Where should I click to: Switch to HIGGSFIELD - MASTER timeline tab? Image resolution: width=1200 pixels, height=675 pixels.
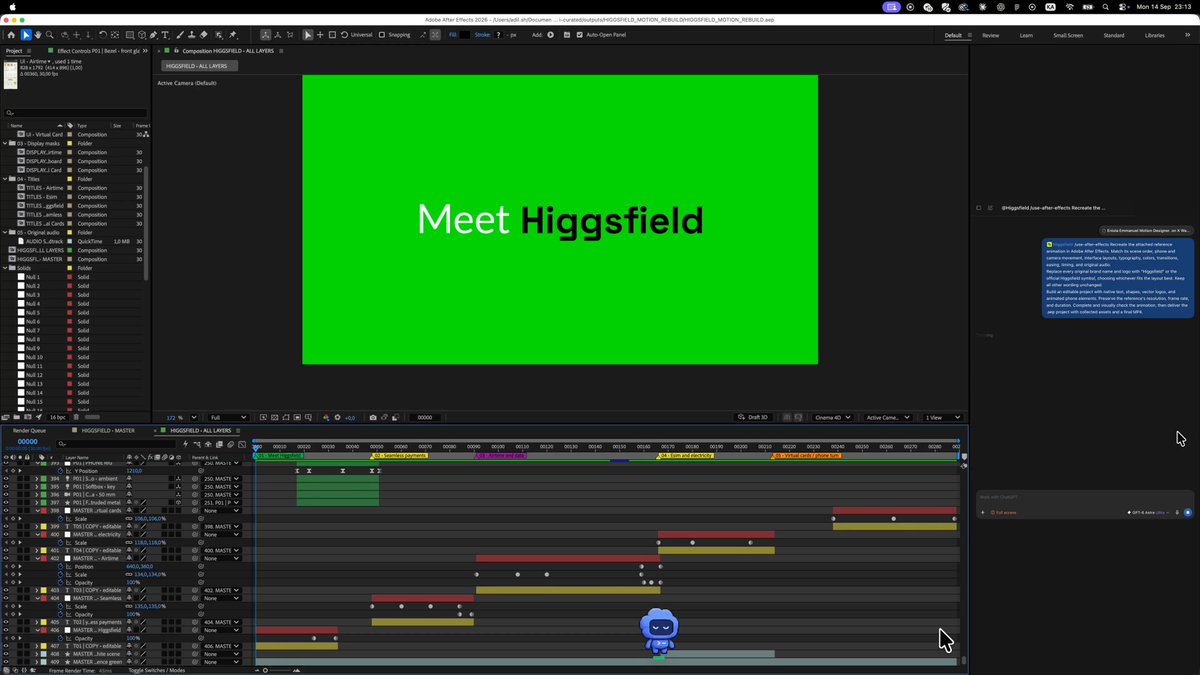click(108, 430)
